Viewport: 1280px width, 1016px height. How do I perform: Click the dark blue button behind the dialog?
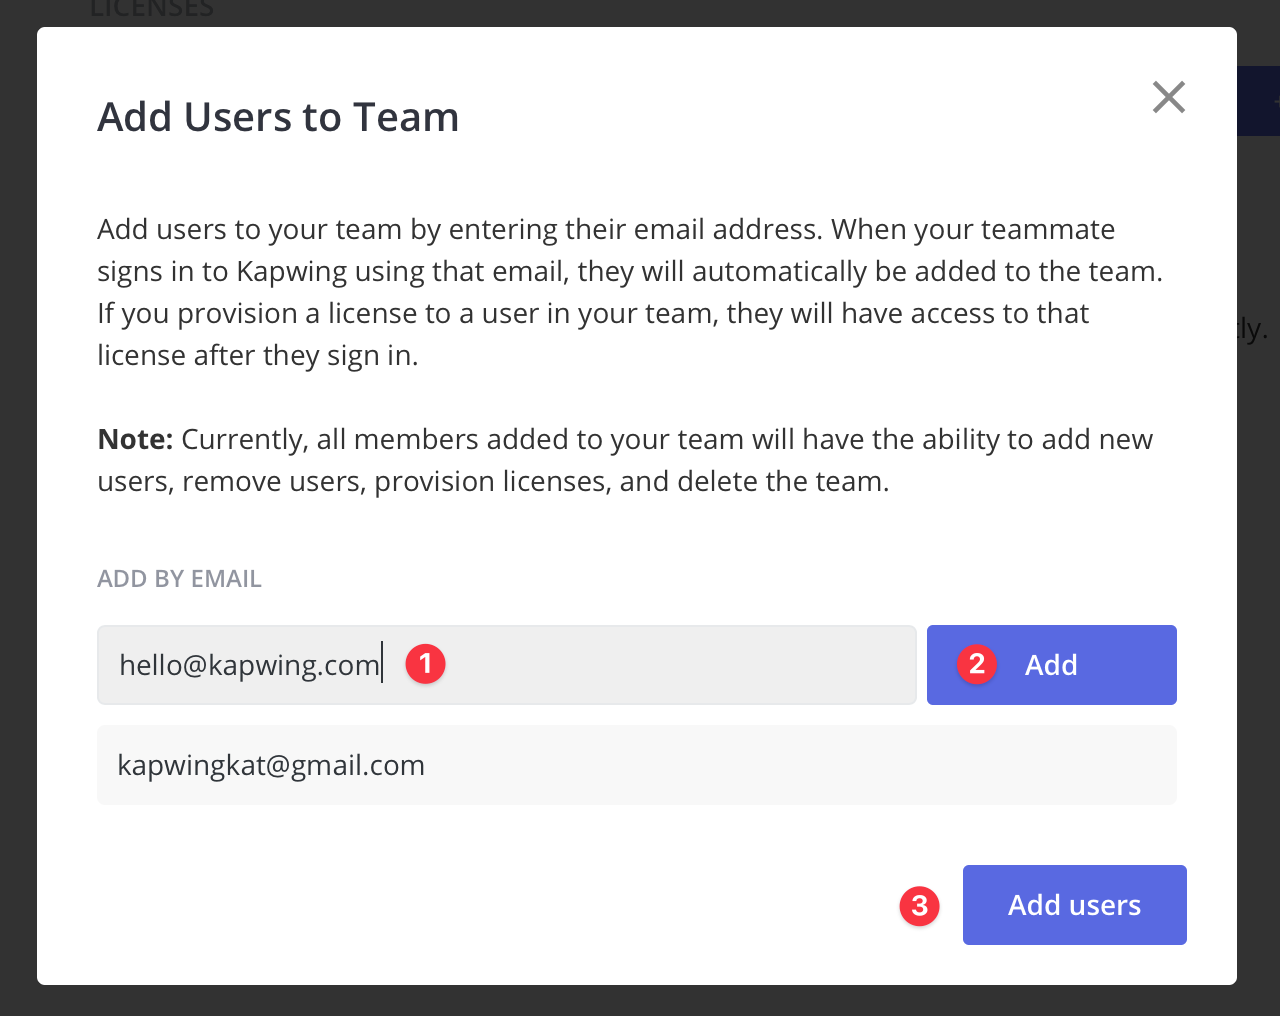point(1258,101)
